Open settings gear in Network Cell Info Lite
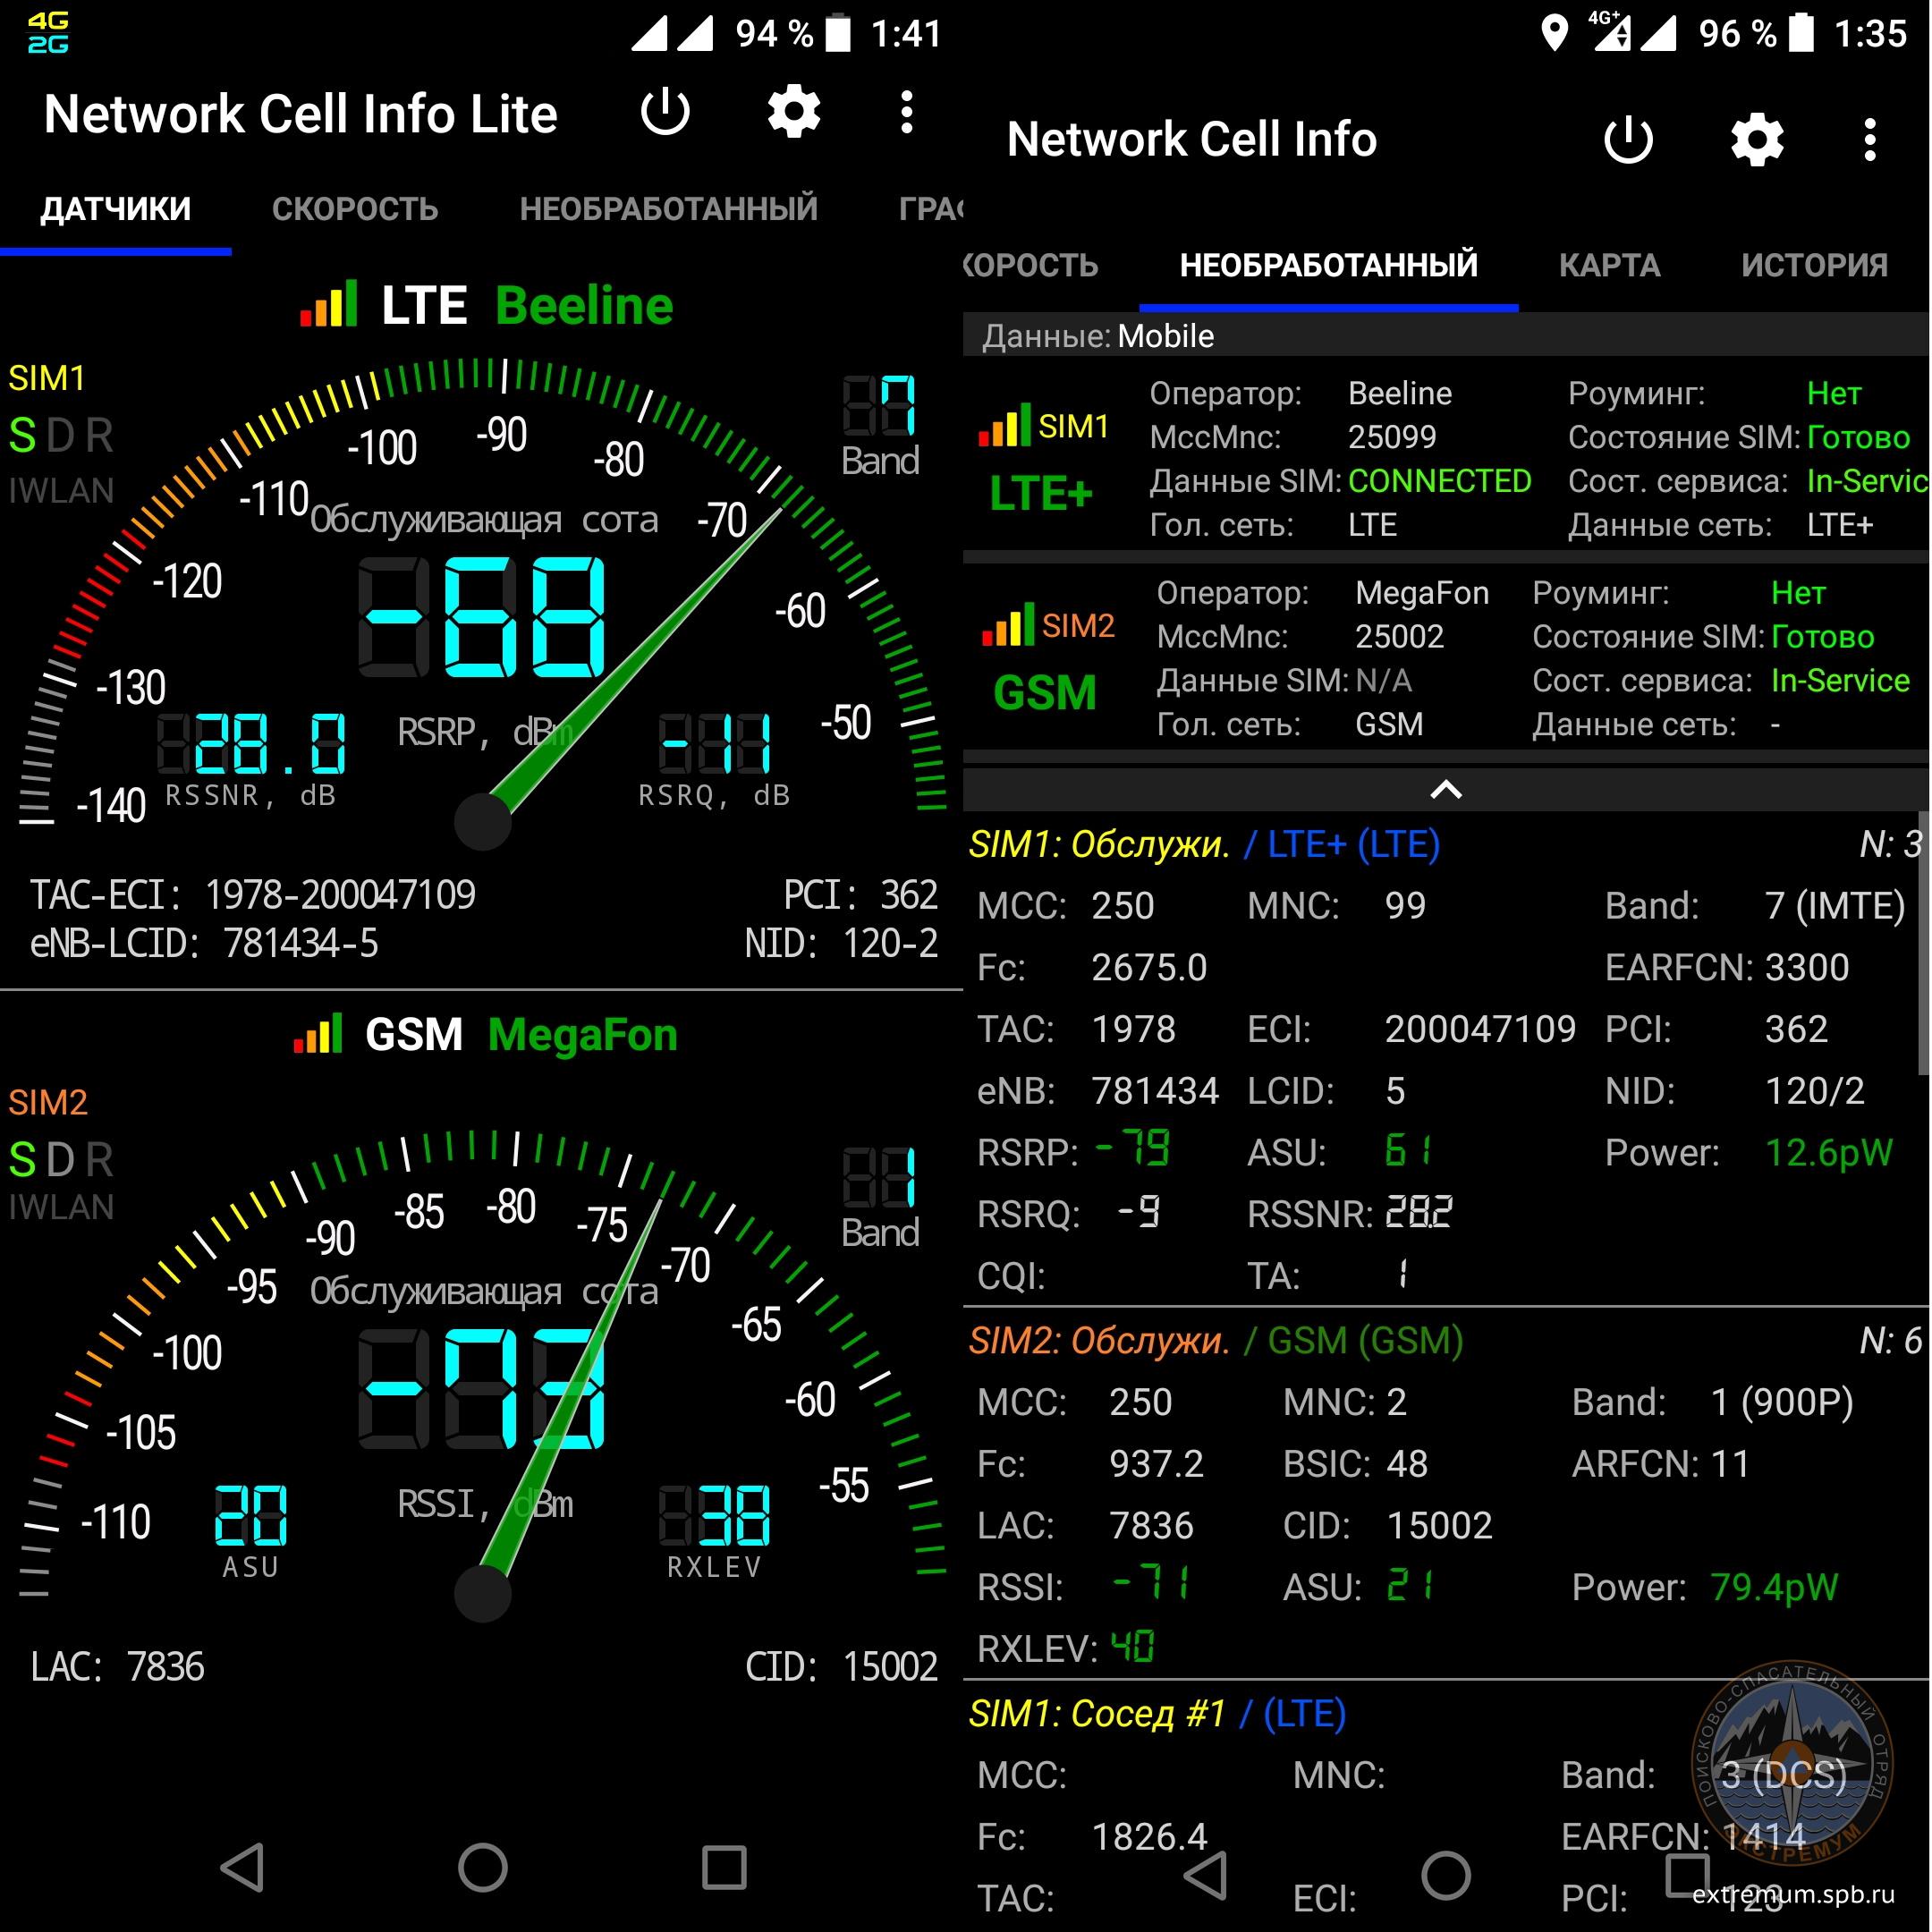Viewport: 1932px width, 1932px height. tap(794, 112)
